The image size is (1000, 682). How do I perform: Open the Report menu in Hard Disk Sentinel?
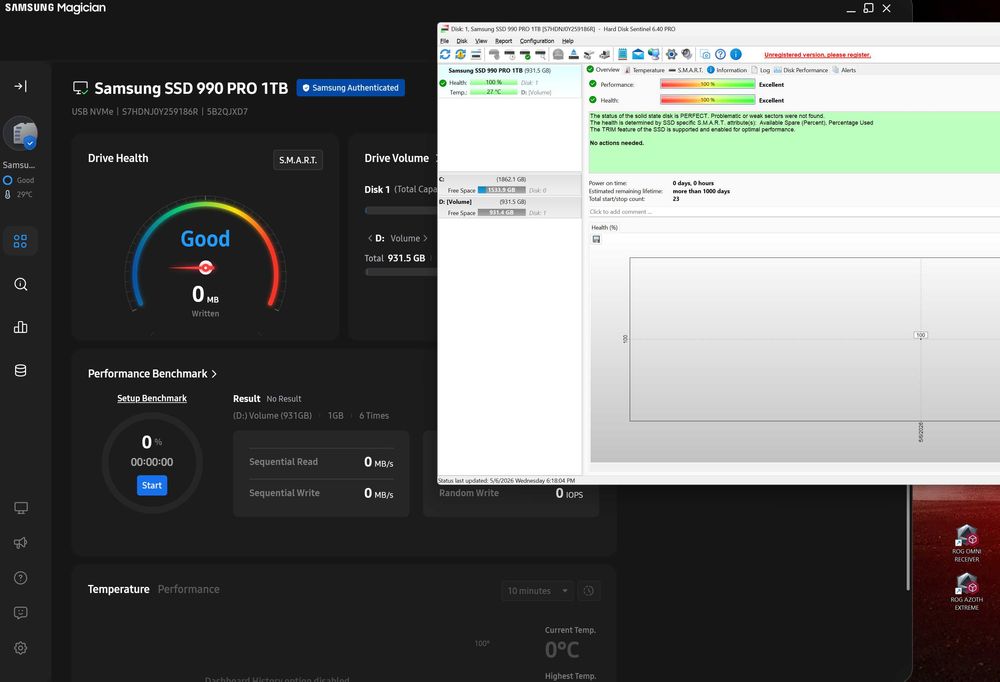click(503, 41)
